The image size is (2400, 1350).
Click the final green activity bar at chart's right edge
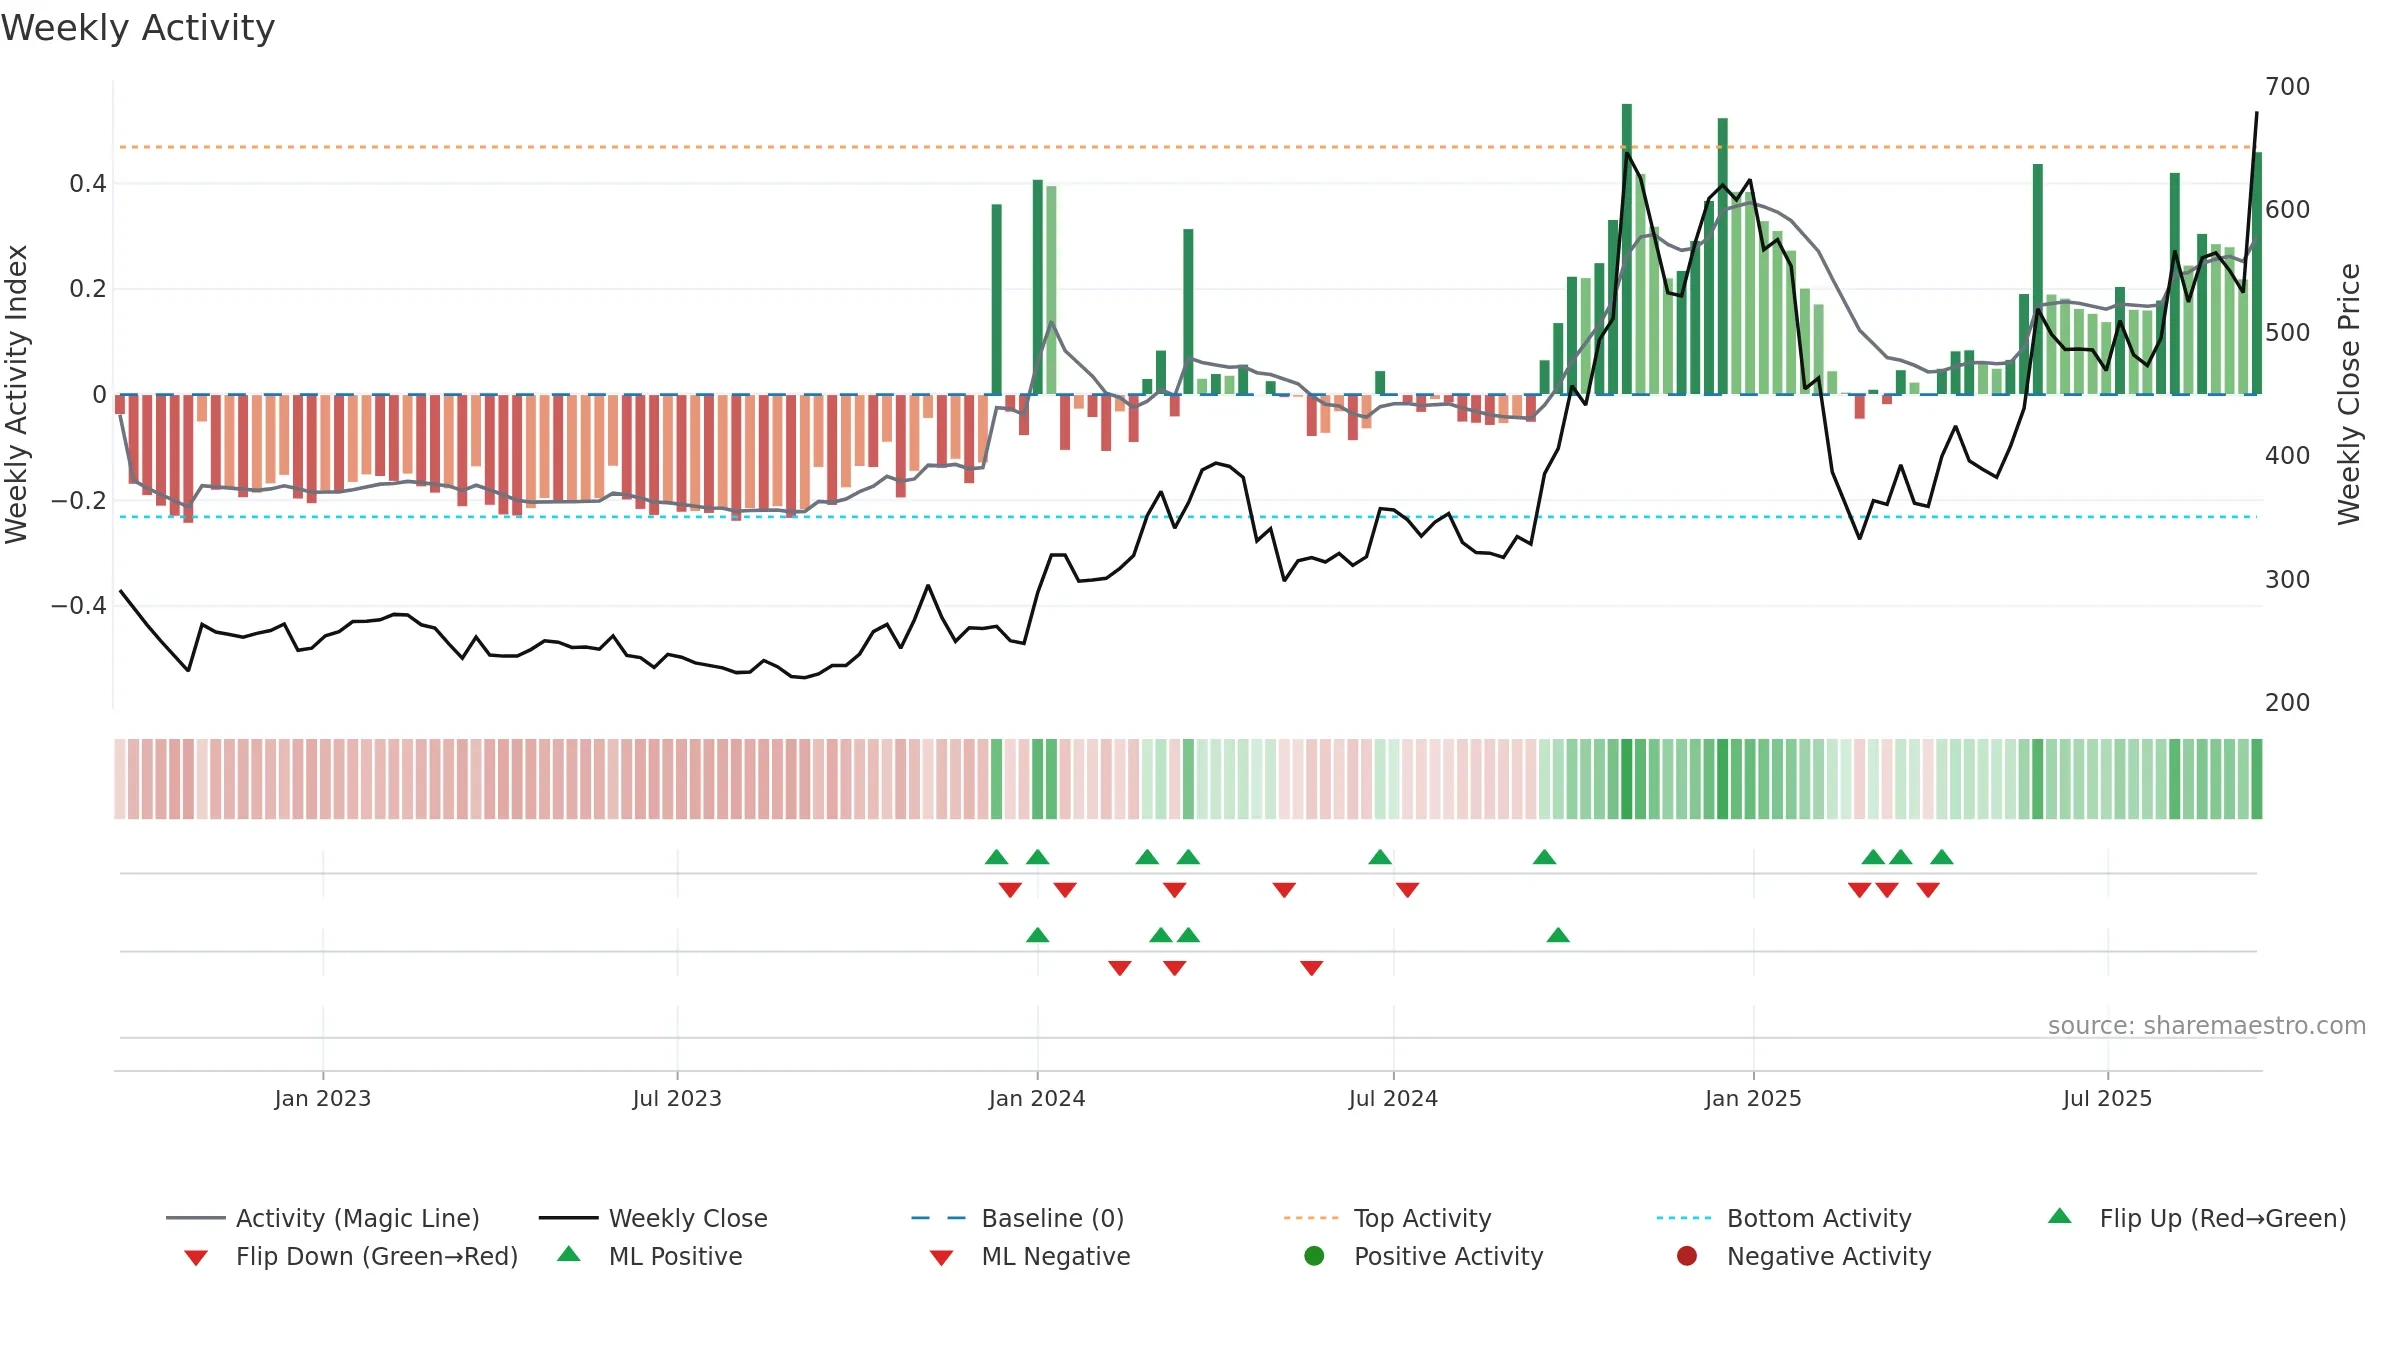point(2257,273)
